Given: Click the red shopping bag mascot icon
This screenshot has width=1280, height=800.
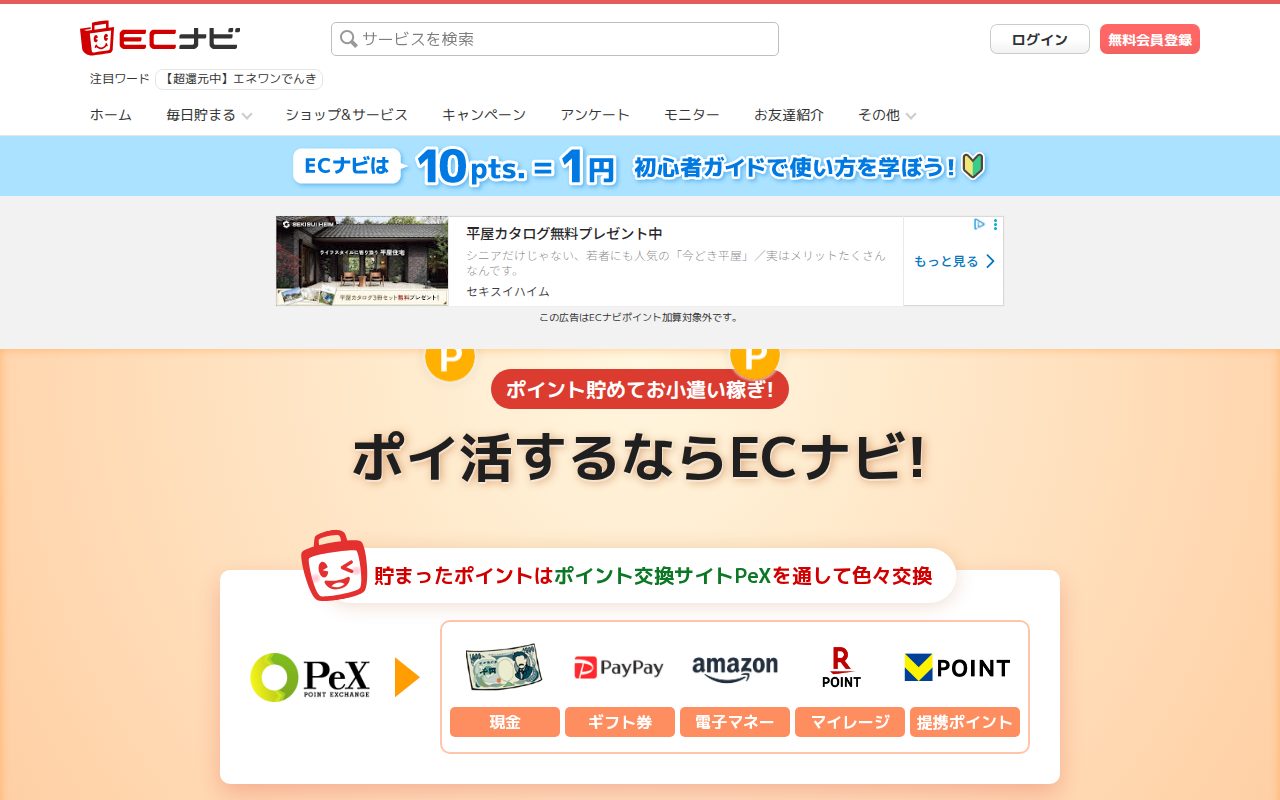Looking at the screenshot, I should coord(334,565).
